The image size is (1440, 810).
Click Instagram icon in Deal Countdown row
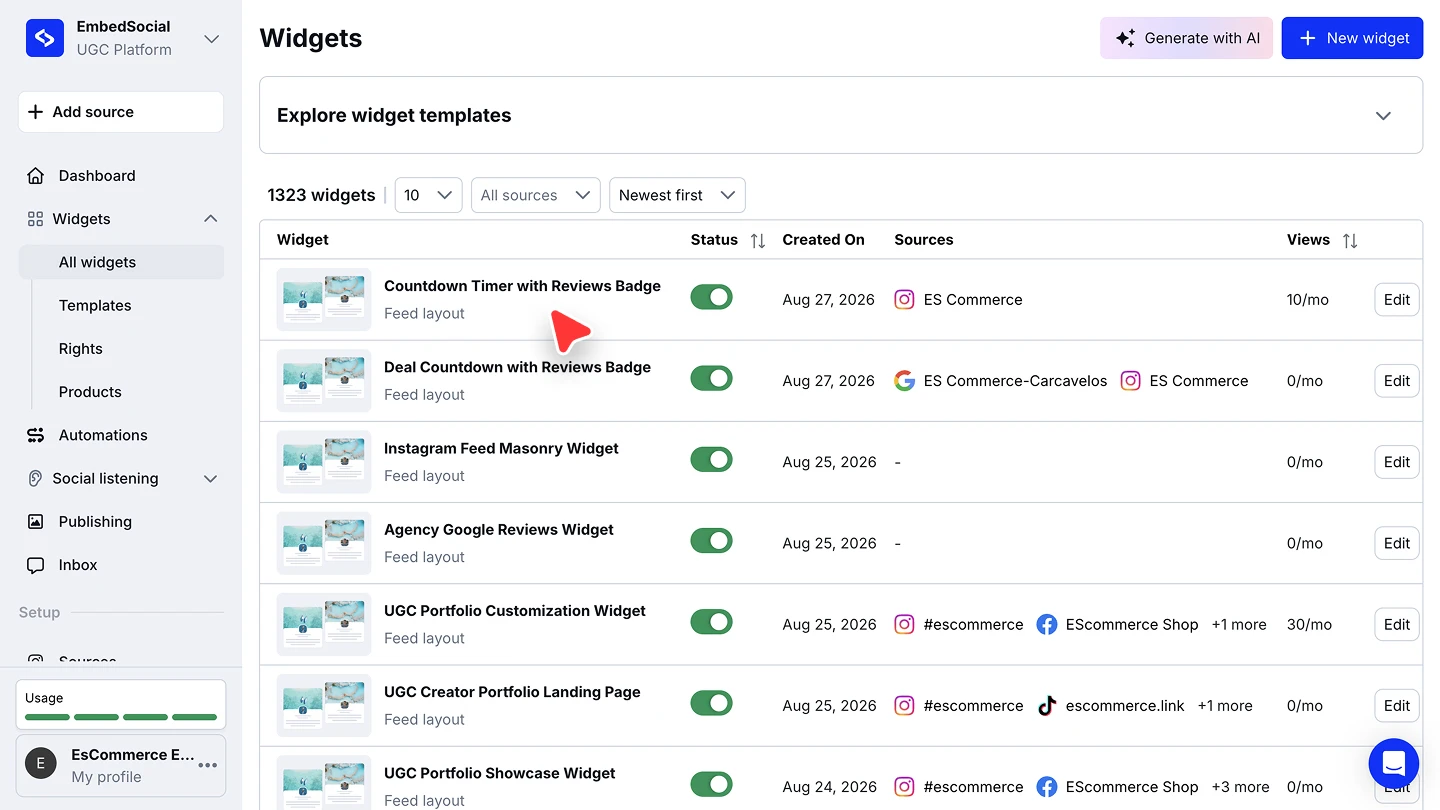pos(1130,381)
